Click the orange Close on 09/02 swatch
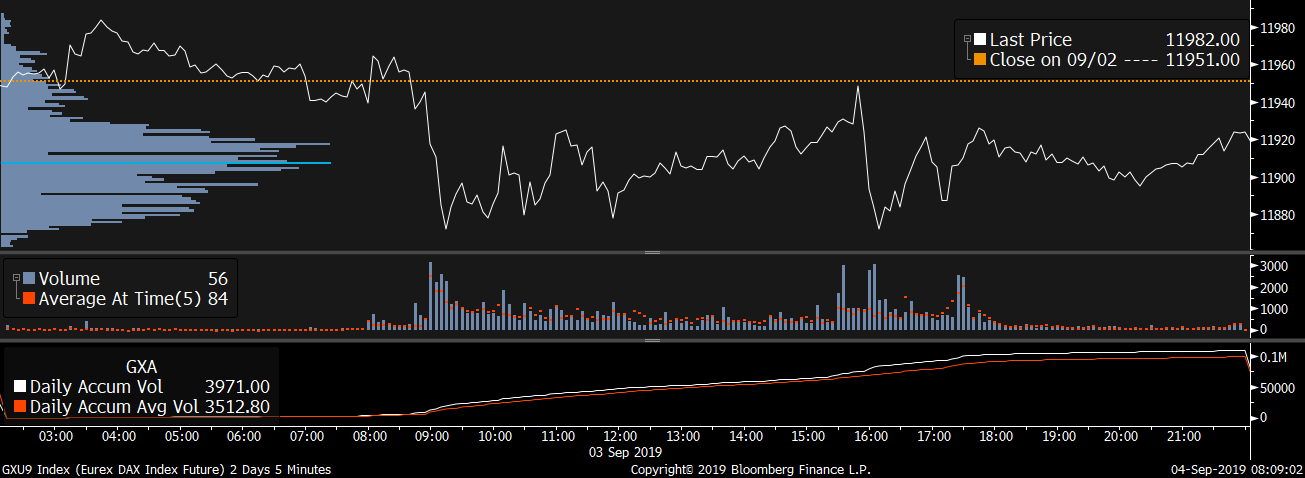 point(980,60)
